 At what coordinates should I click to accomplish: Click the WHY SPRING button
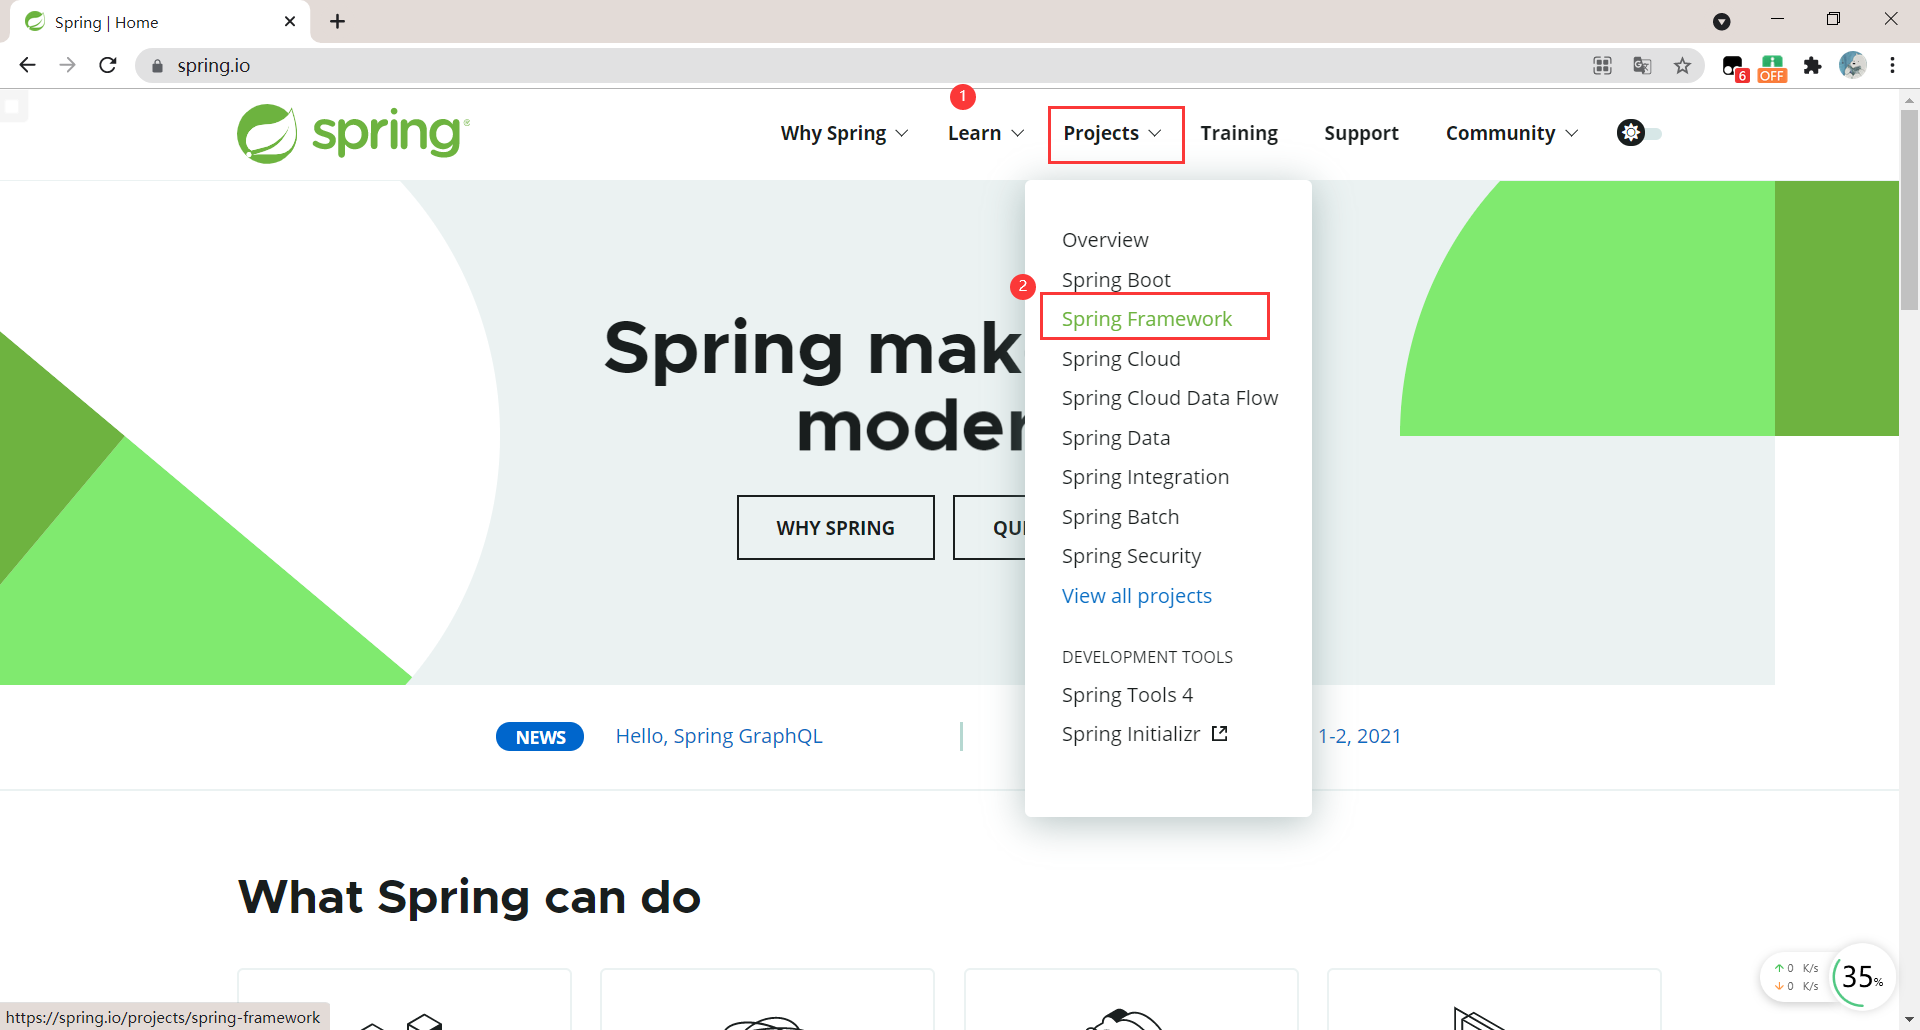[x=836, y=528]
